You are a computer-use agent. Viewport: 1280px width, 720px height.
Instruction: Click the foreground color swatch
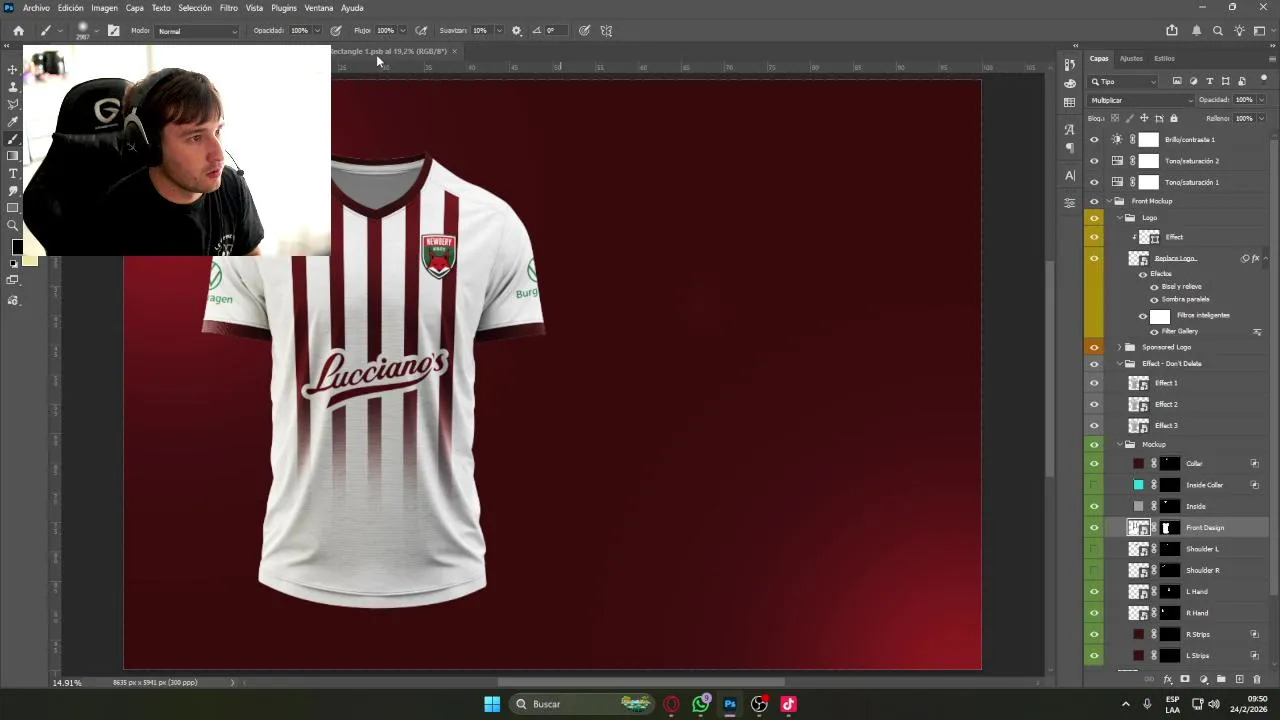pyautogui.click(x=17, y=247)
